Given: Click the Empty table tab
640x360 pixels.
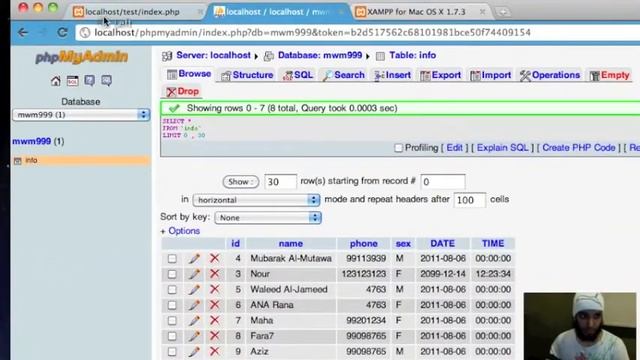Looking at the screenshot, I should (609, 75).
